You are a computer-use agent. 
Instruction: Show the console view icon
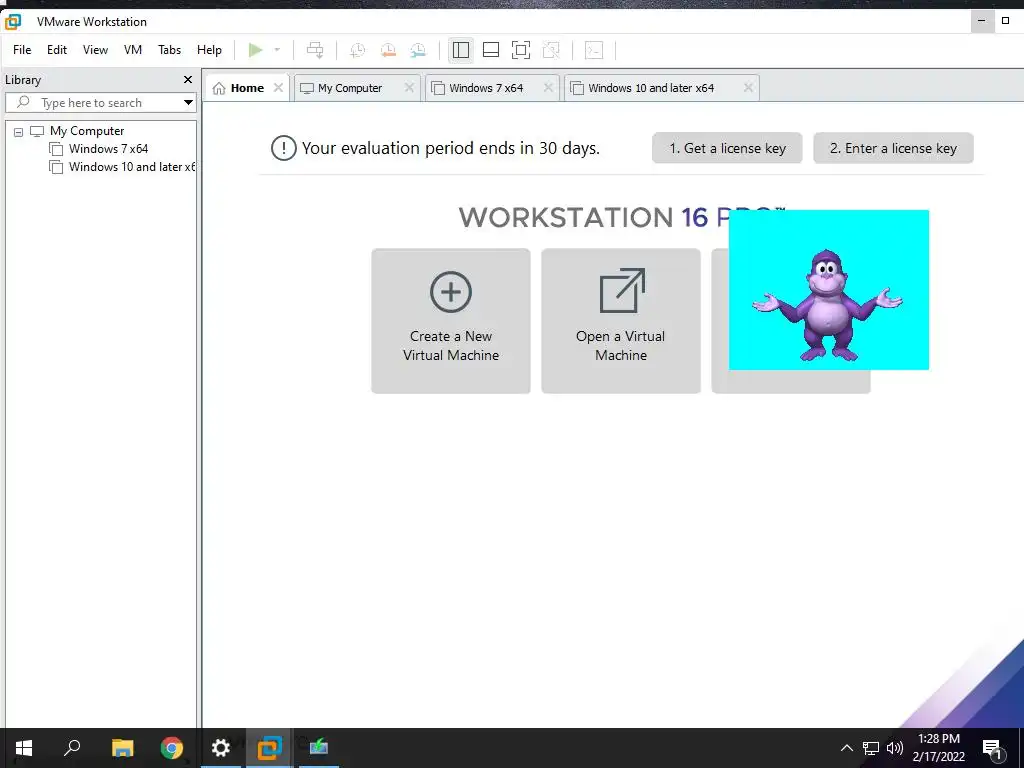(594, 50)
